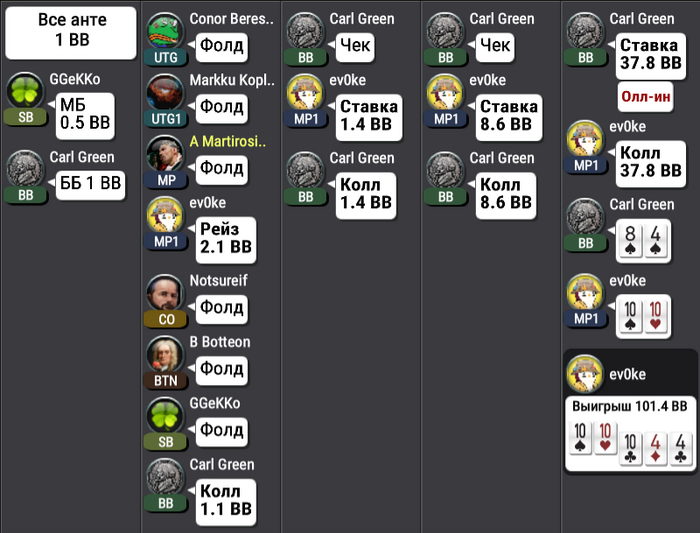Select the Выигрыш 101.4 BB winning hand panel
Image resolution: width=700 pixels, height=533 pixels.
click(630, 433)
